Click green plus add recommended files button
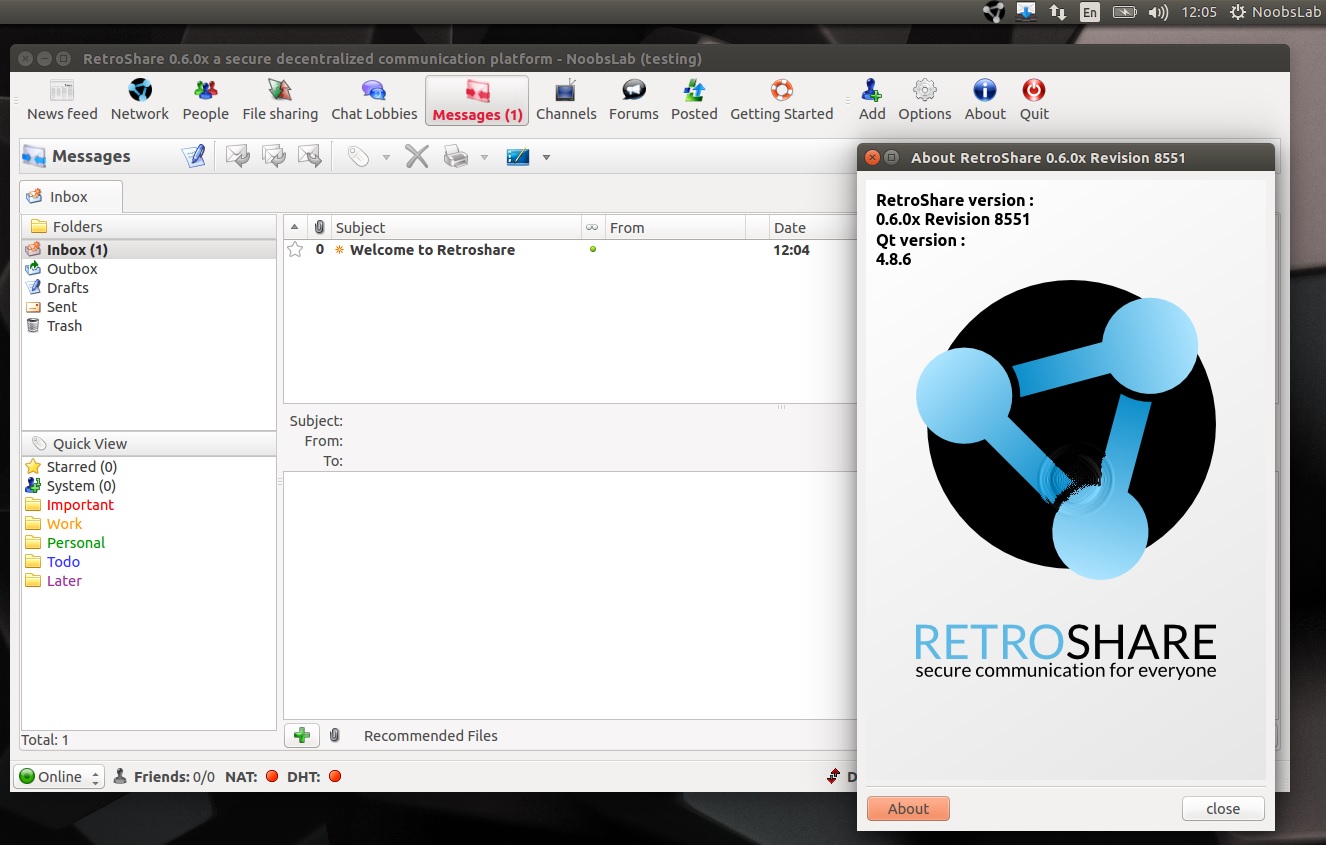 pyautogui.click(x=302, y=736)
